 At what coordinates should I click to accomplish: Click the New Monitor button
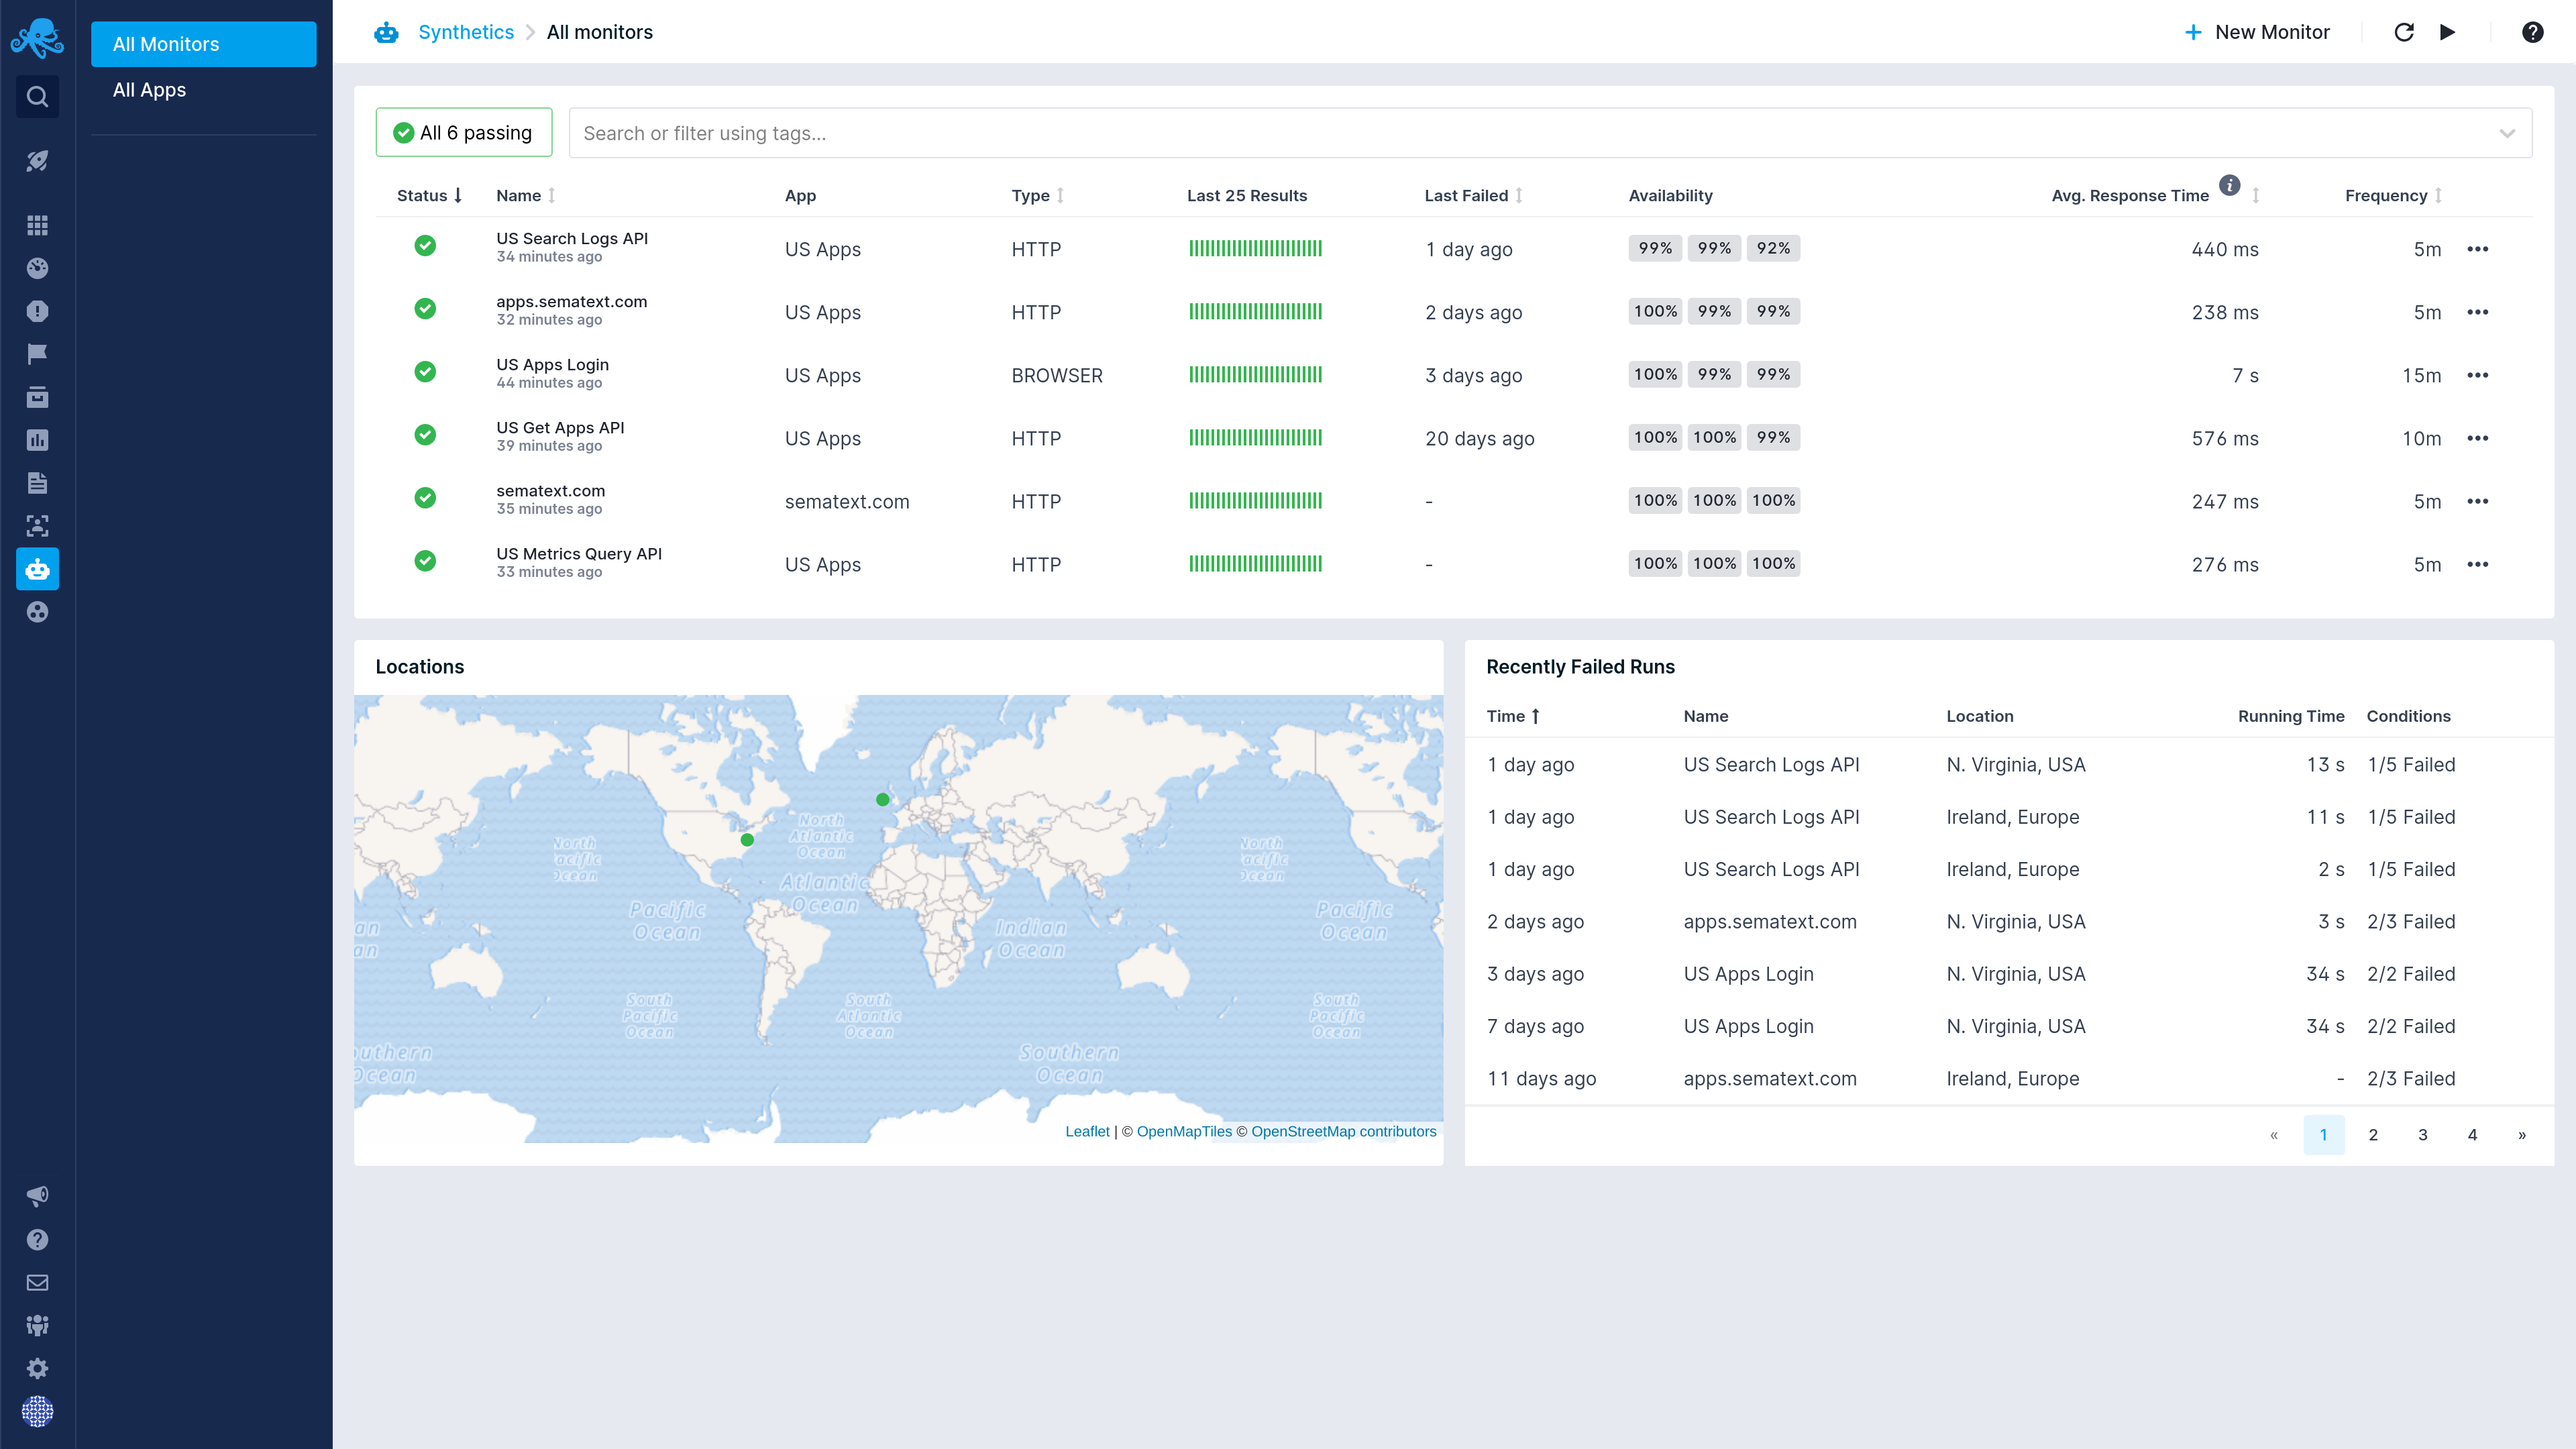pos(2257,32)
